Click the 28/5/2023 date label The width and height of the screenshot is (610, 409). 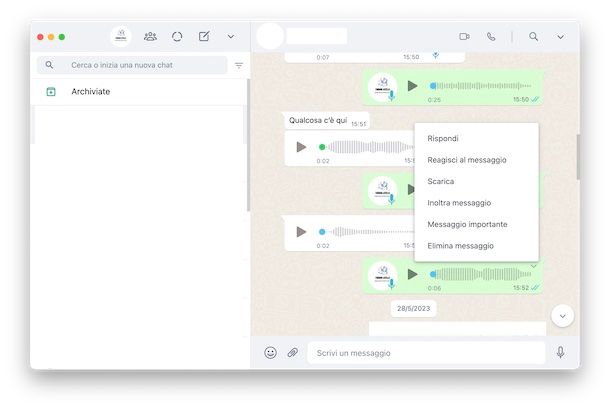414,309
